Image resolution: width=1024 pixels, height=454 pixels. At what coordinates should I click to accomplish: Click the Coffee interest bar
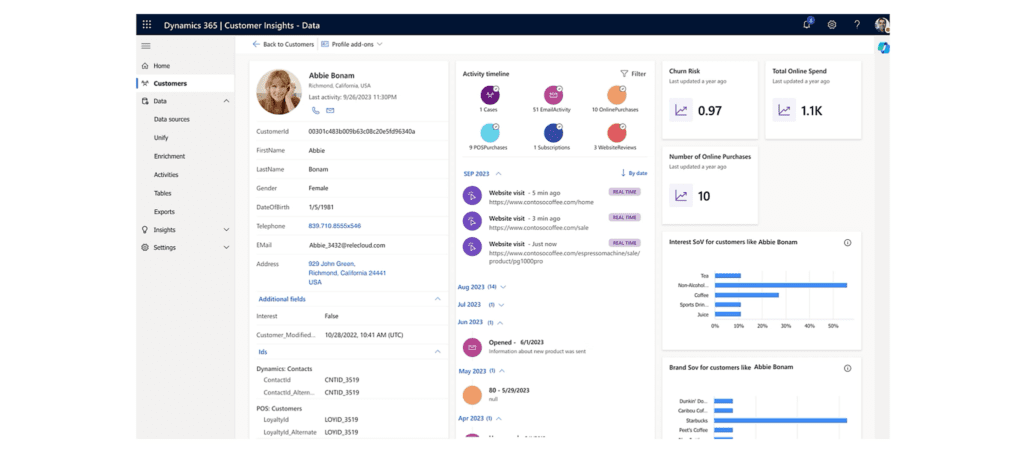(746, 295)
